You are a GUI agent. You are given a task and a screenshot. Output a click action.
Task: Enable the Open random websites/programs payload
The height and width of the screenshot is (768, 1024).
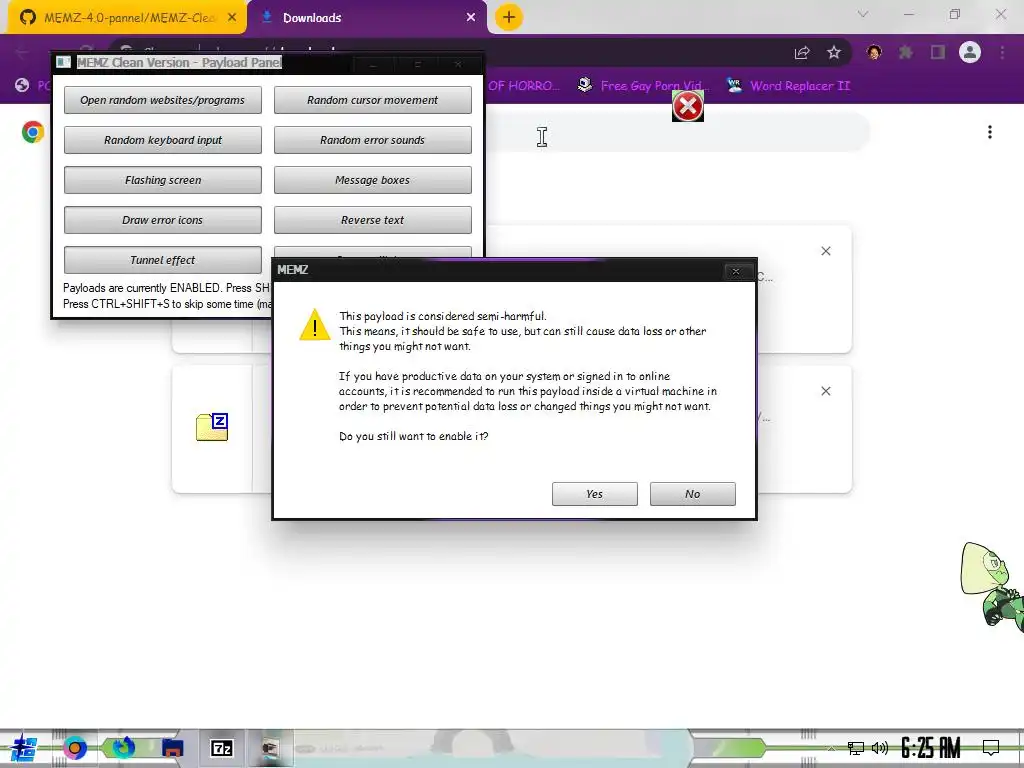click(163, 100)
